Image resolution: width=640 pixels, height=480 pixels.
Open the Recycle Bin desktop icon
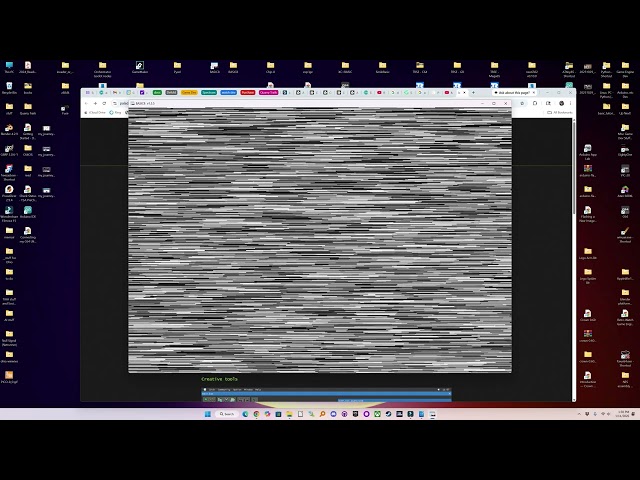tap(9, 87)
